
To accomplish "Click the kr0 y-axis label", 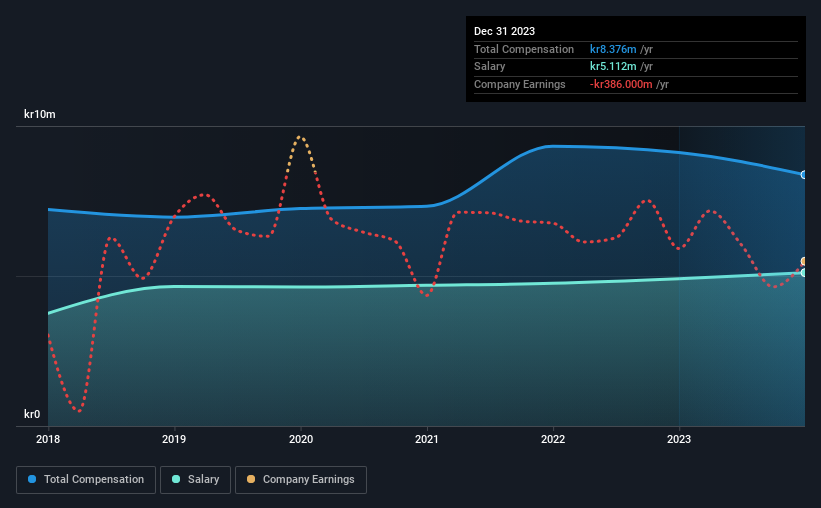I will pyautogui.click(x=32, y=414).
